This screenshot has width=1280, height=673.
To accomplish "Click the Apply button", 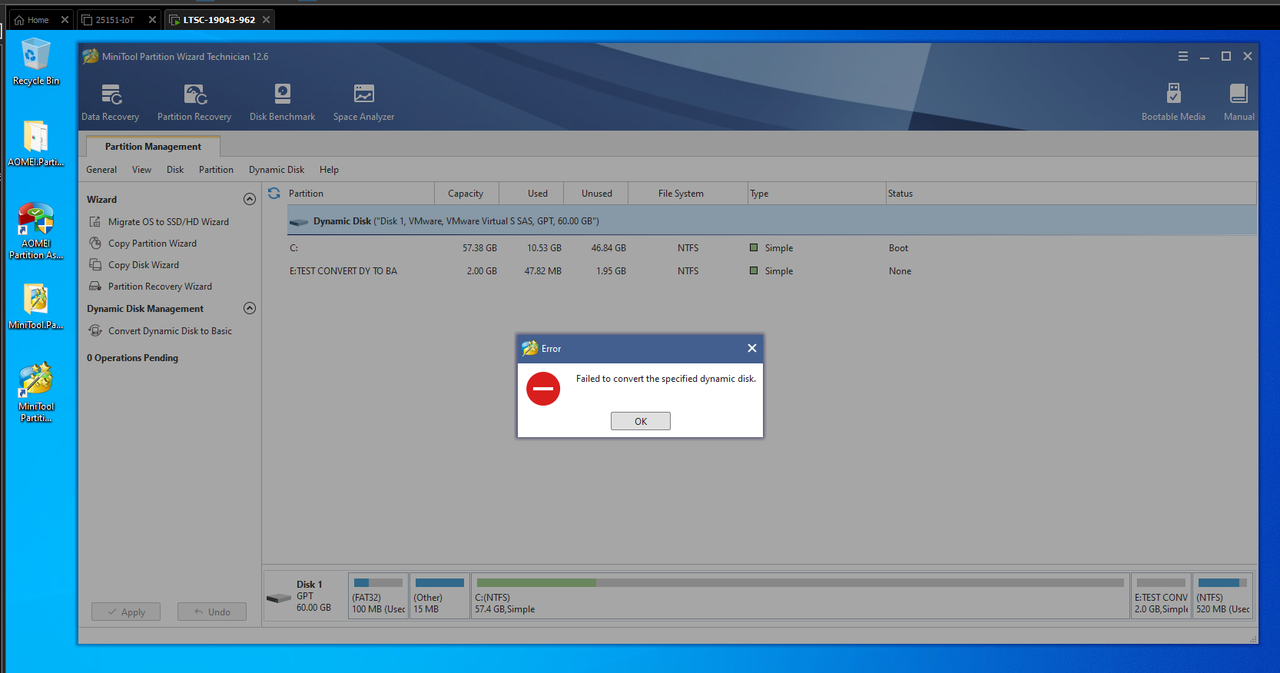I will point(125,612).
